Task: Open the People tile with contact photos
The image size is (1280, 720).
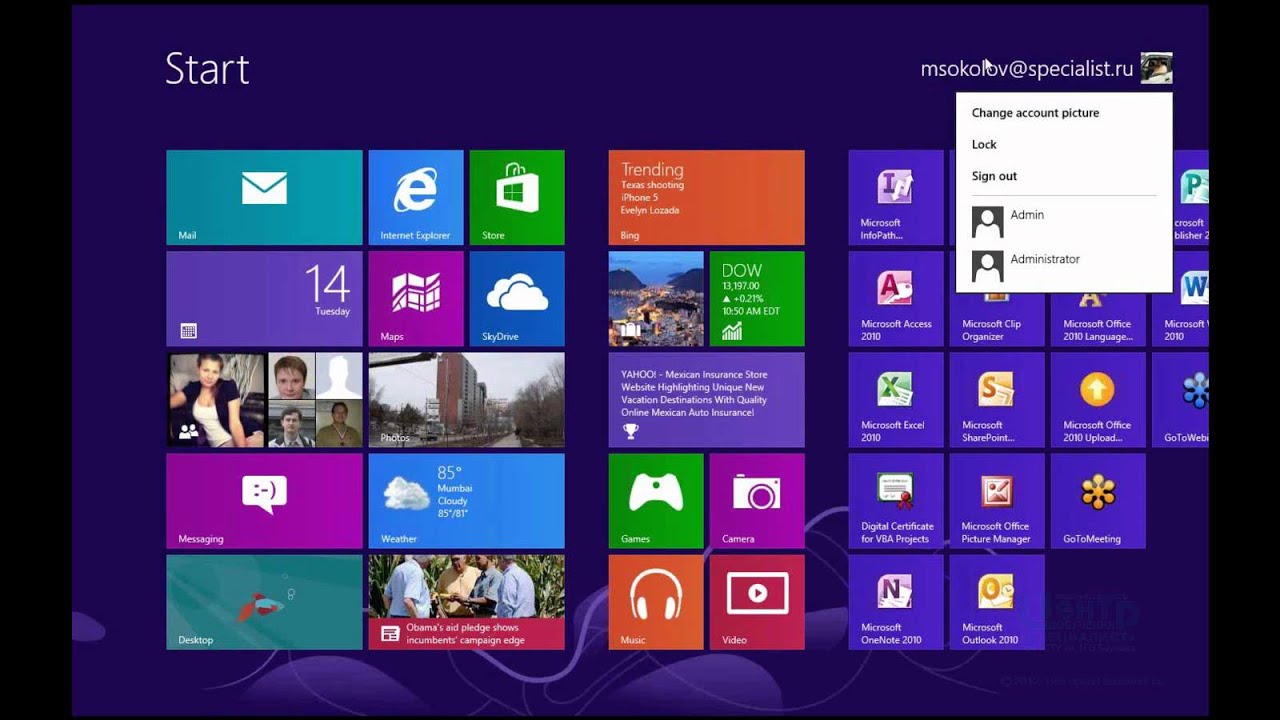Action: pyautogui.click(x=264, y=399)
